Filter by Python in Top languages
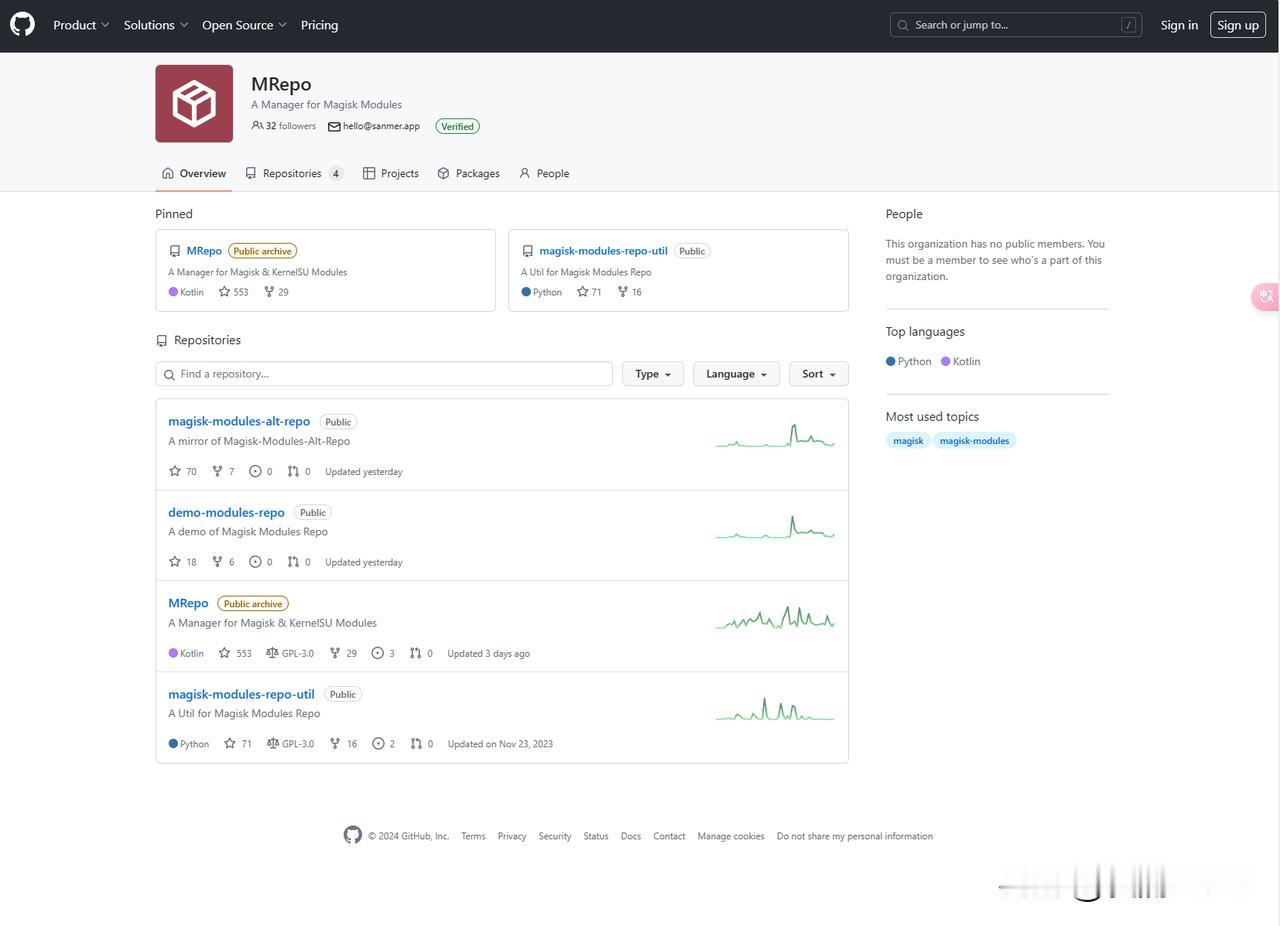1280x926 pixels. 909,361
